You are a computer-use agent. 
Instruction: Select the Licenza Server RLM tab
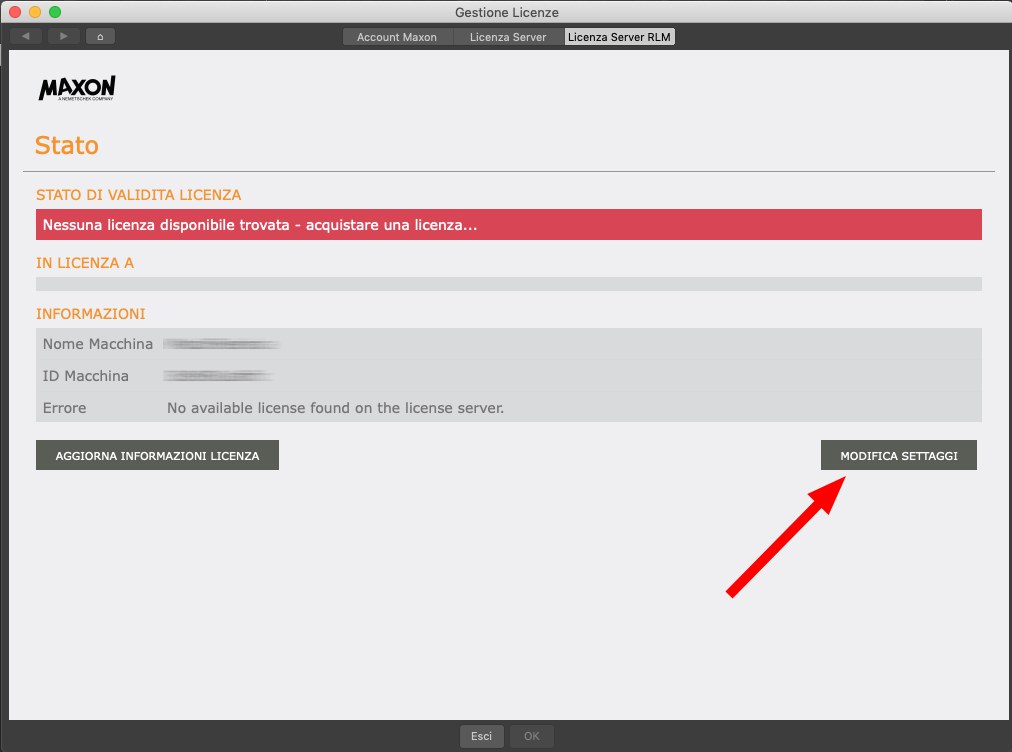(x=620, y=37)
